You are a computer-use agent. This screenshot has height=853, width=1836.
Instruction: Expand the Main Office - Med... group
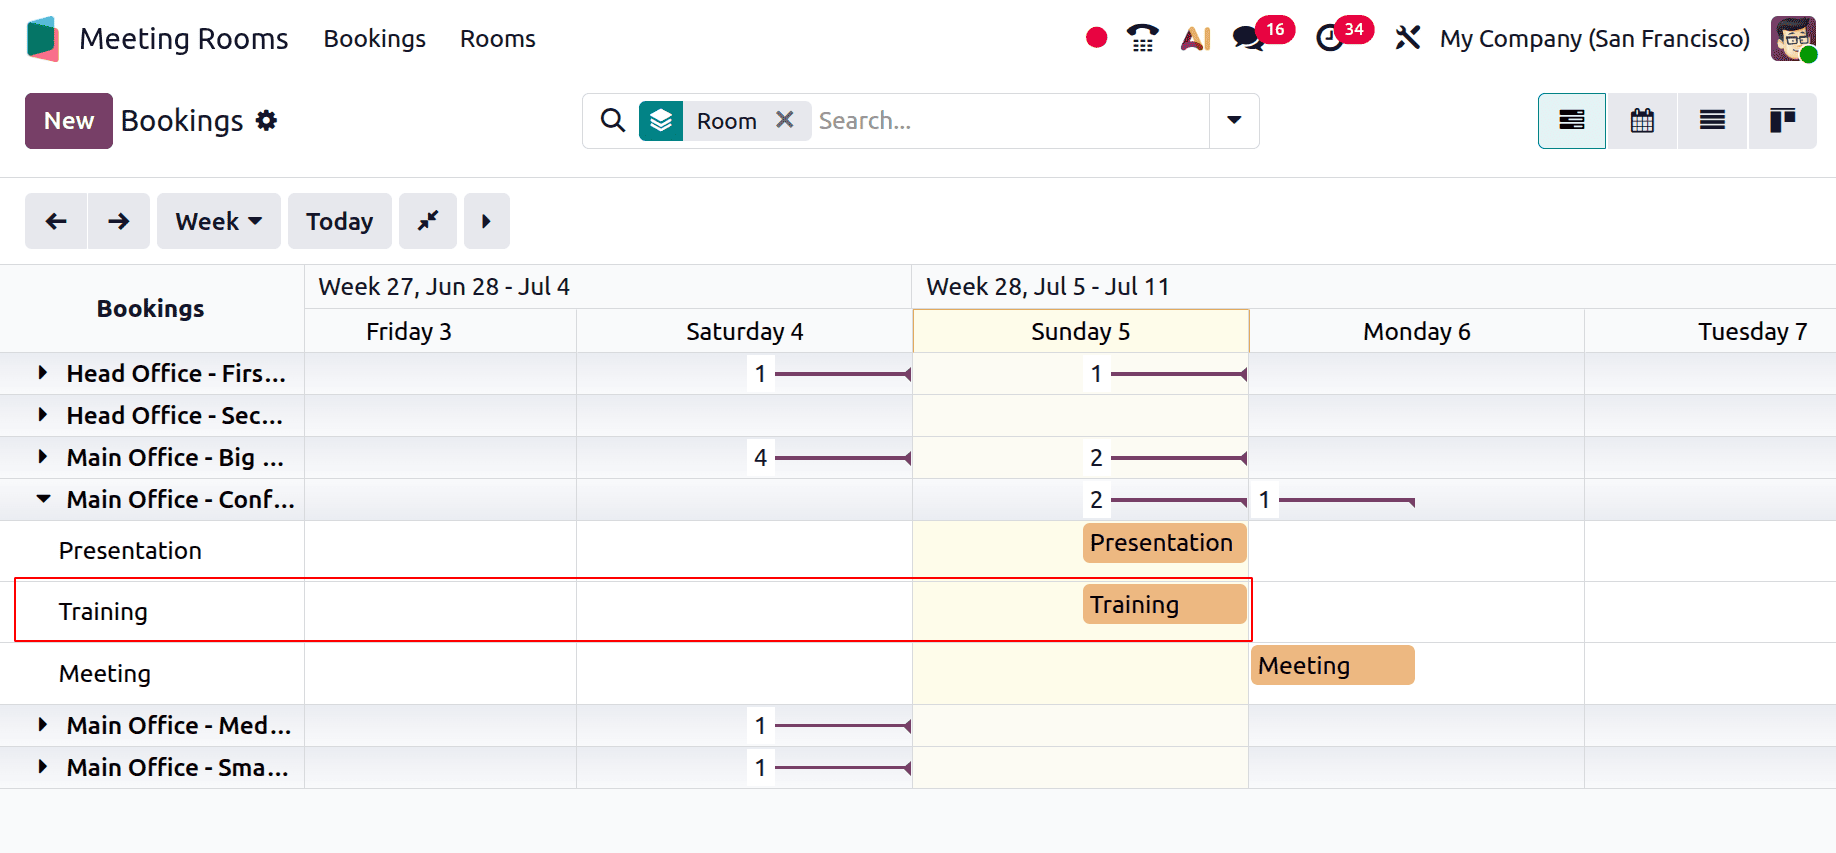click(x=42, y=725)
